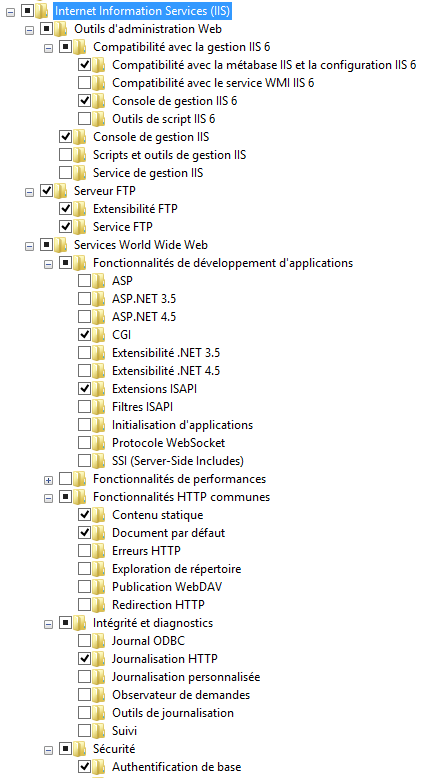The height and width of the screenshot is (778, 428).
Task: Click folder icon for Internet Information Services root
Action: coord(42,10)
